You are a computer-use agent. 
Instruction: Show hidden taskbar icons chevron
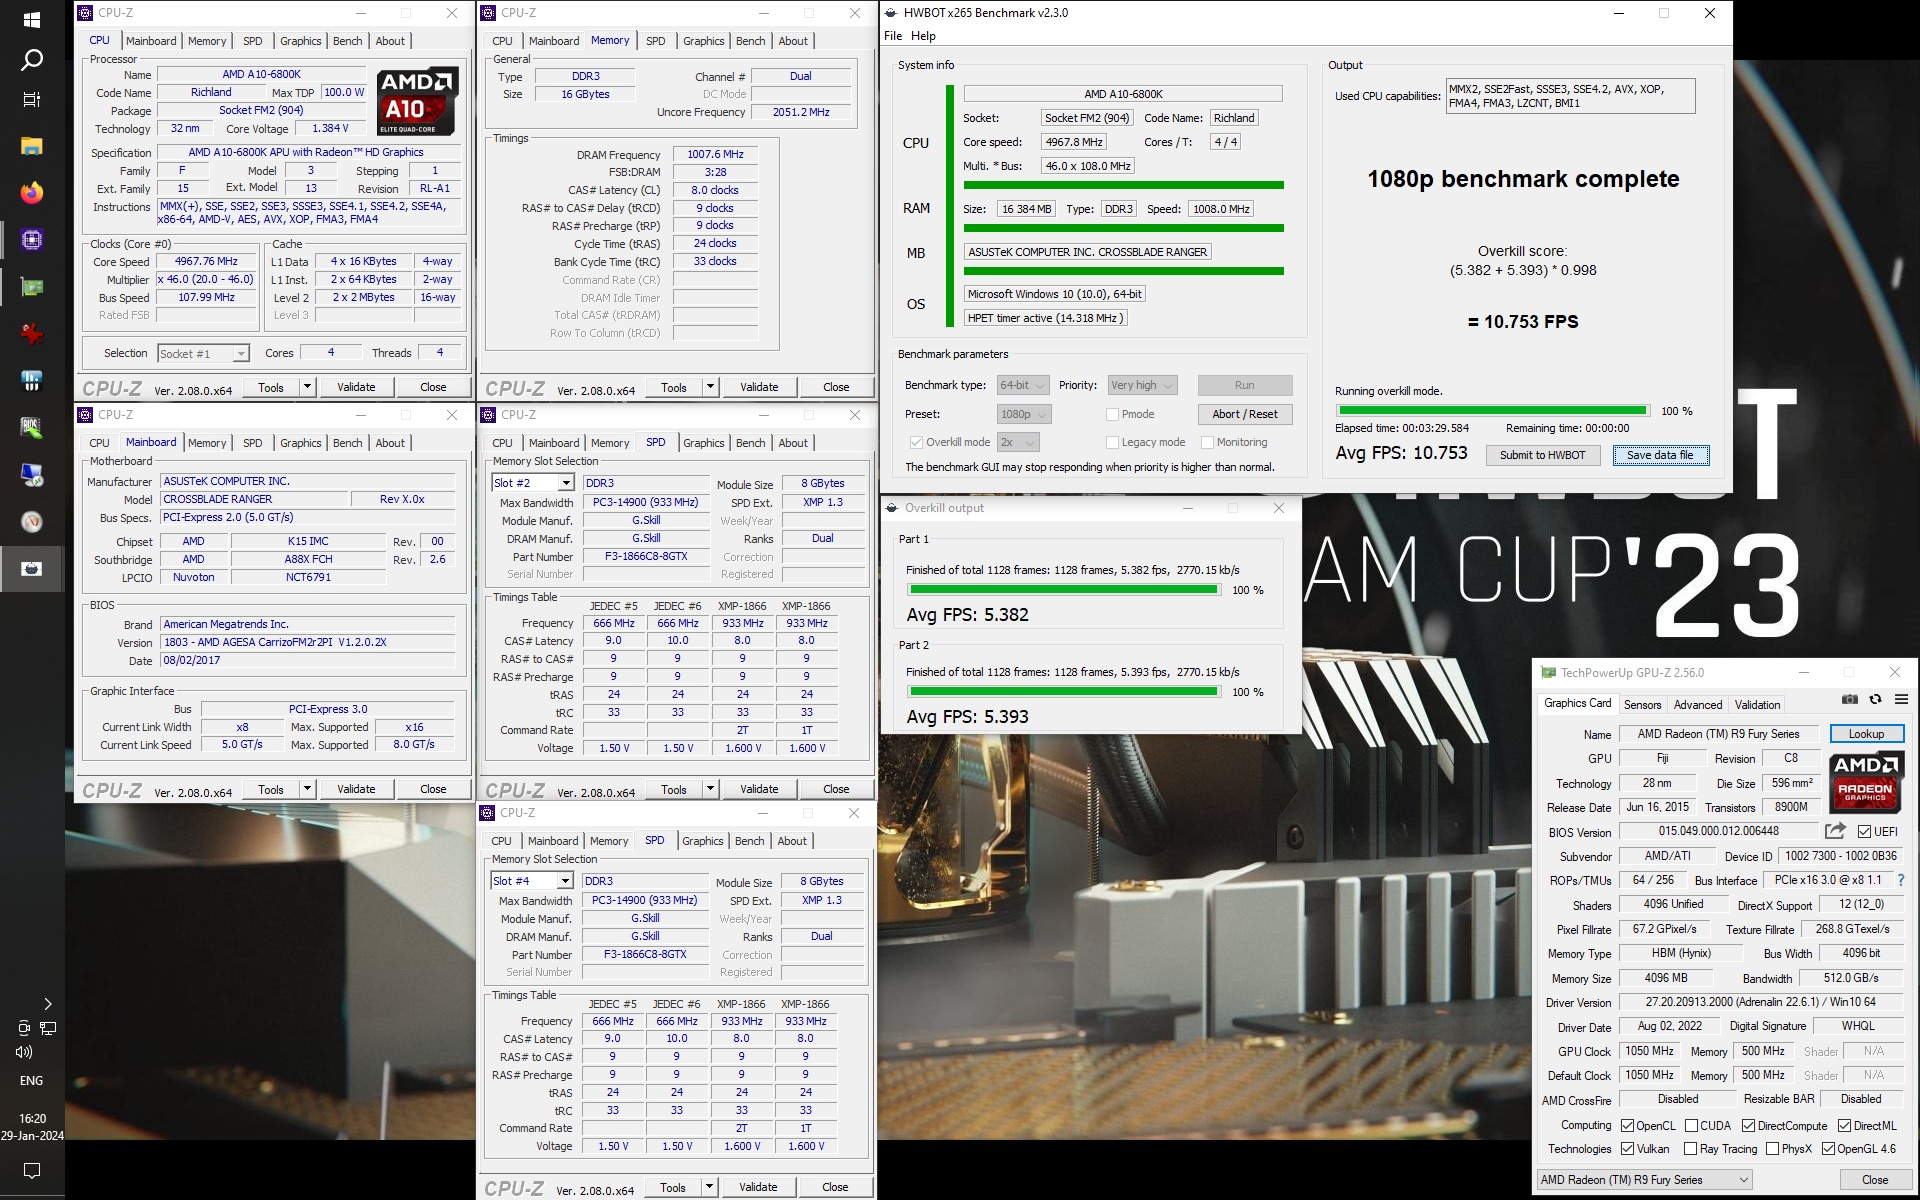click(x=48, y=1003)
